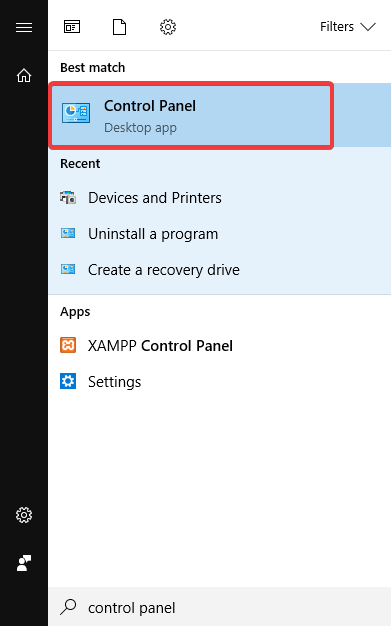Open Devices and Printers recent item
The height and width of the screenshot is (626, 391).
tap(220, 198)
